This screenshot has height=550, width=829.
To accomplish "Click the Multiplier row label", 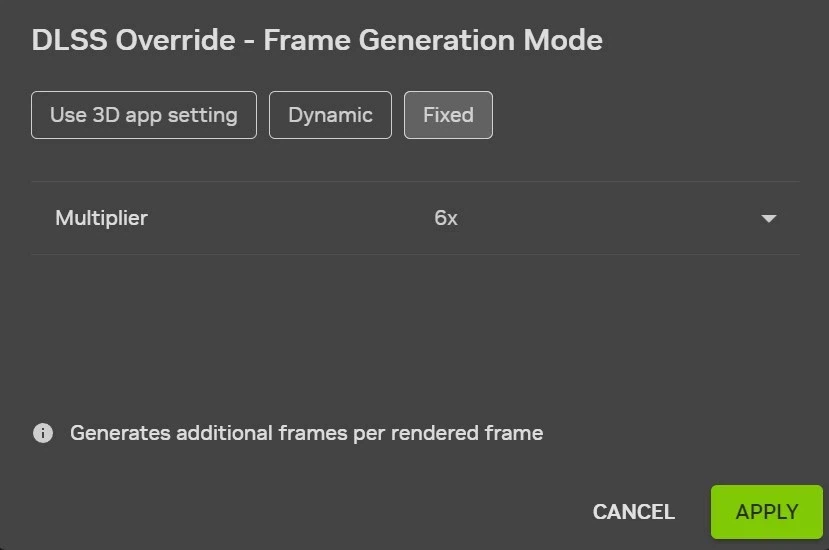I will (x=101, y=218).
